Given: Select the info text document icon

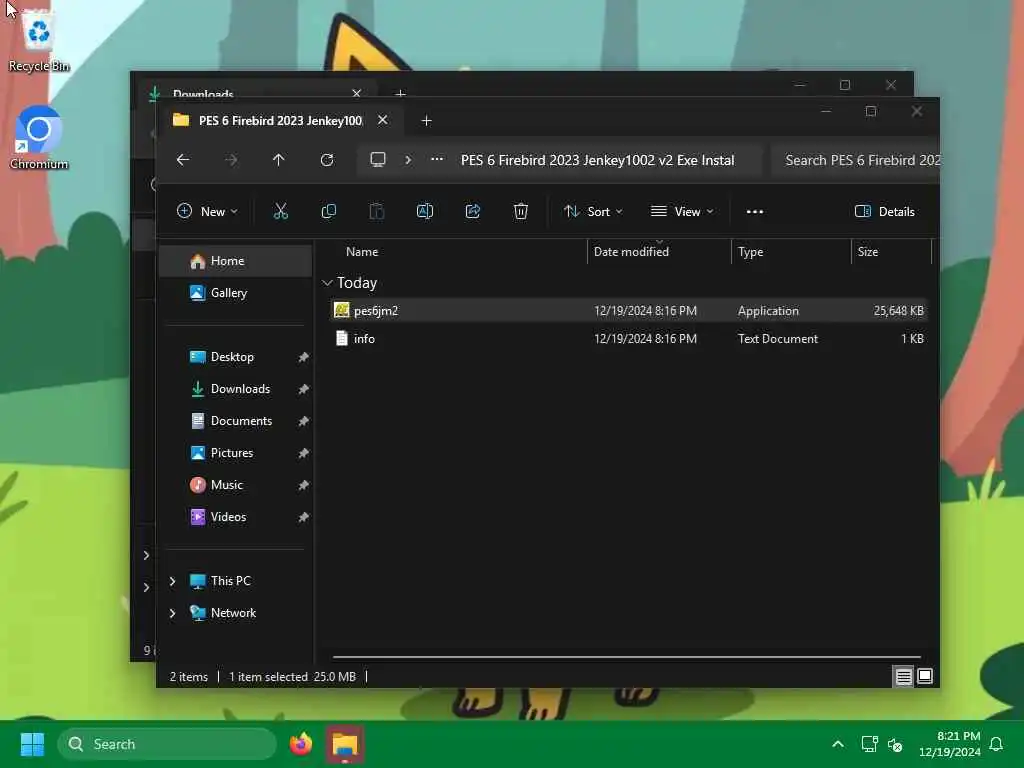Looking at the screenshot, I should (x=342, y=338).
